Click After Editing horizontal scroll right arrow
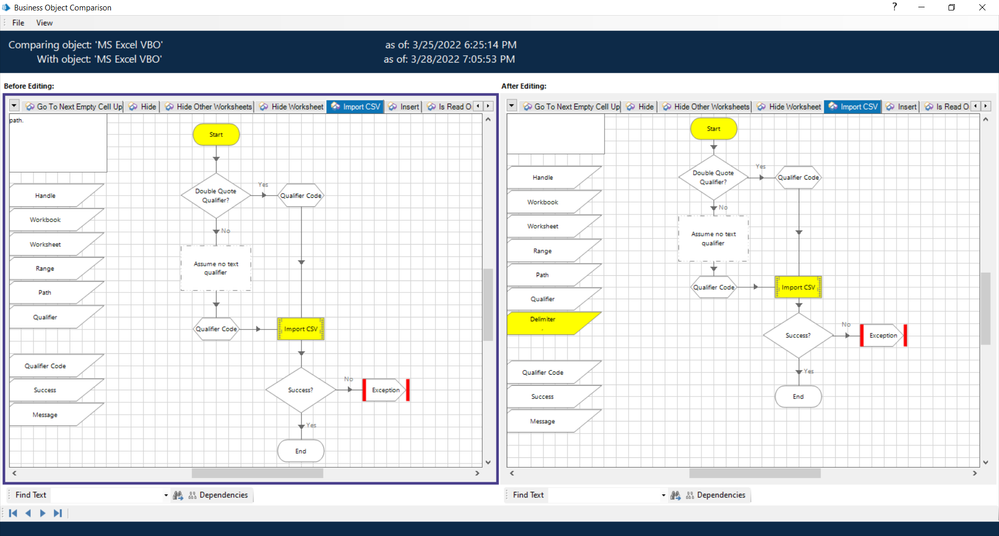 point(975,474)
